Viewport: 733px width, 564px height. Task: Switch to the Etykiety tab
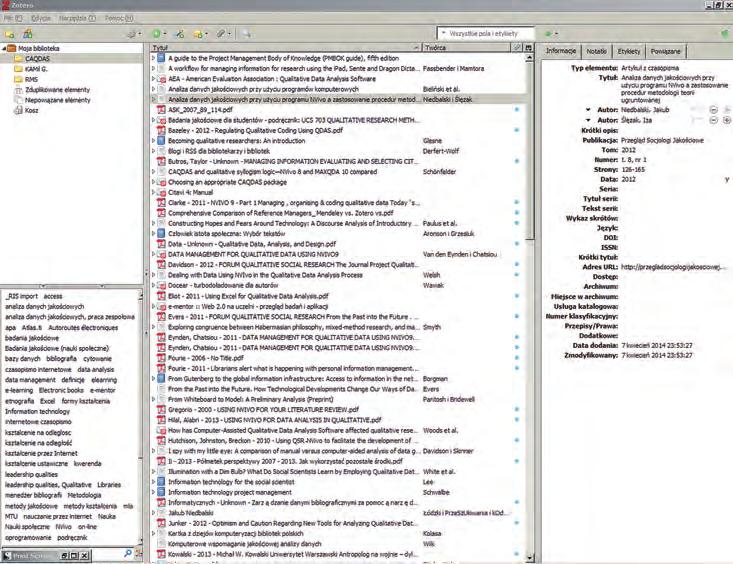click(628, 51)
